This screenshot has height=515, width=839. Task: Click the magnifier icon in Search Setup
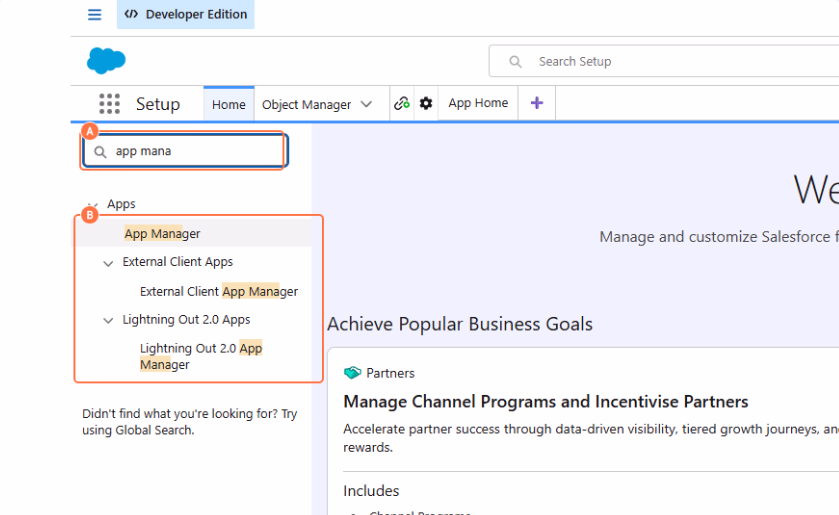tap(515, 62)
